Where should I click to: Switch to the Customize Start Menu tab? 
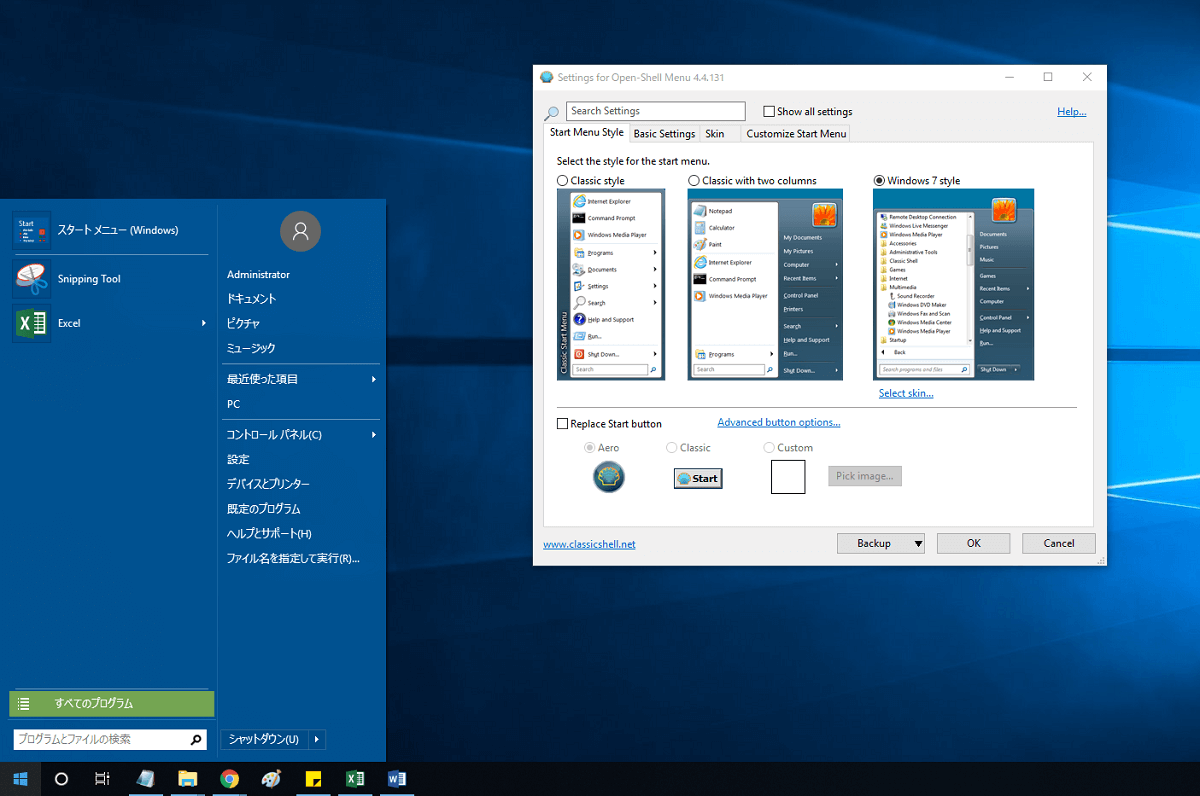[796, 134]
